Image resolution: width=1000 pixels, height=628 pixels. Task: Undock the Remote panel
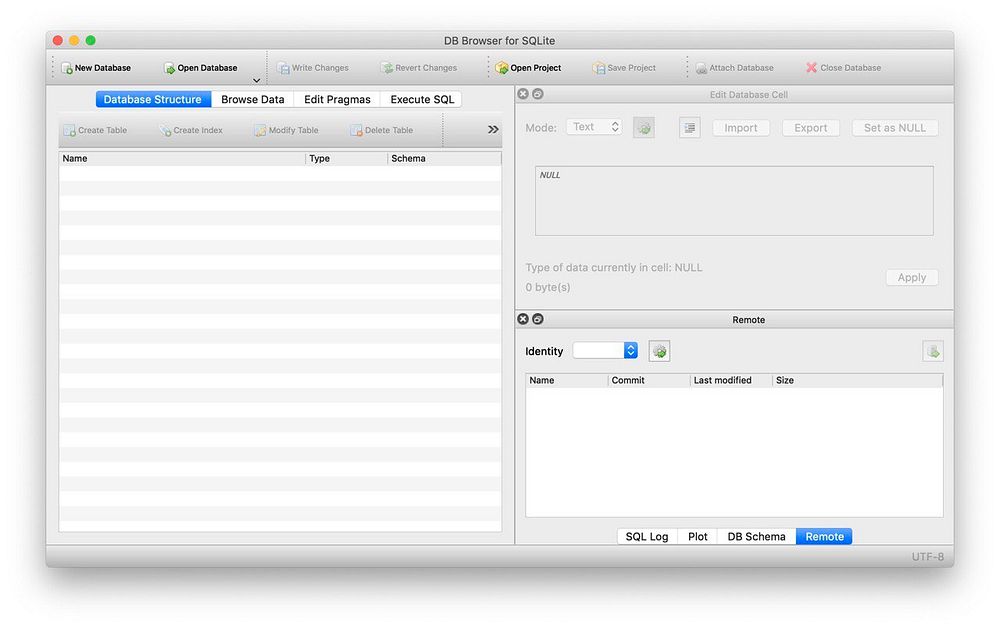click(538, 319)
